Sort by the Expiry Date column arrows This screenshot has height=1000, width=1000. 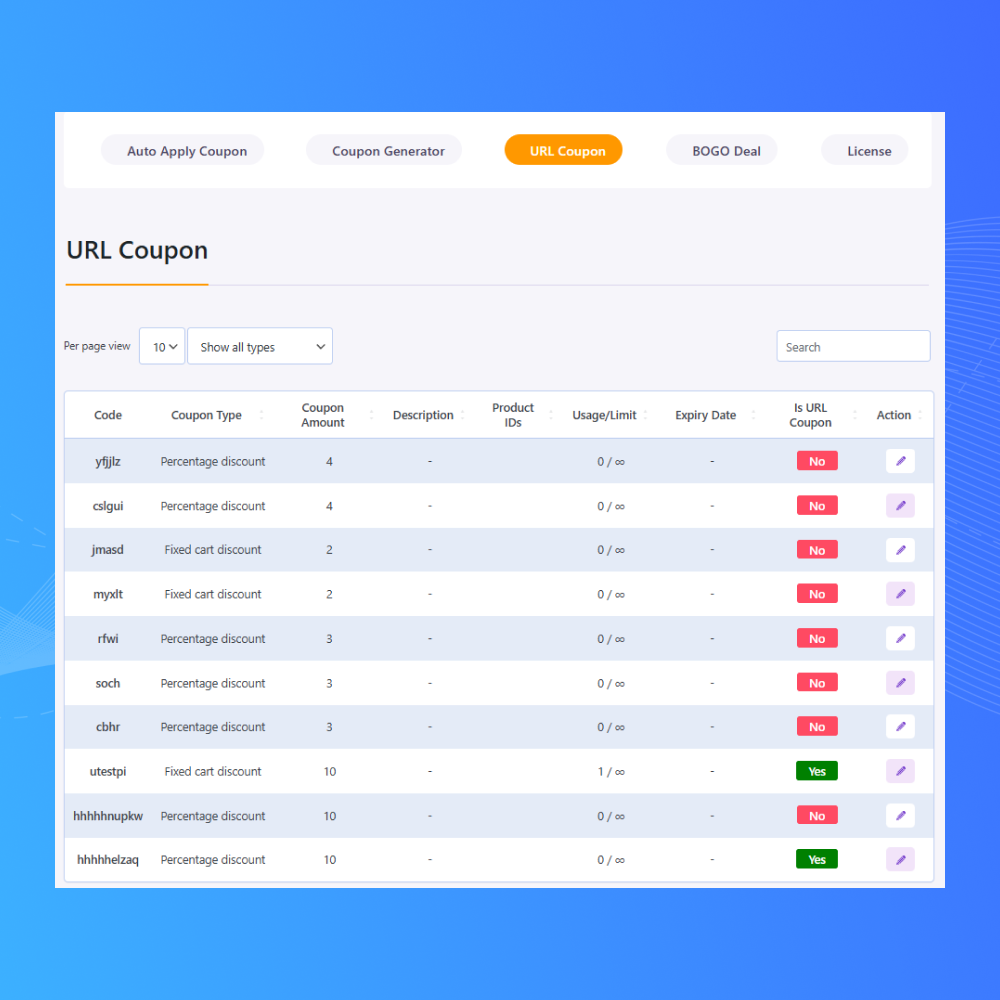(753, 415)
